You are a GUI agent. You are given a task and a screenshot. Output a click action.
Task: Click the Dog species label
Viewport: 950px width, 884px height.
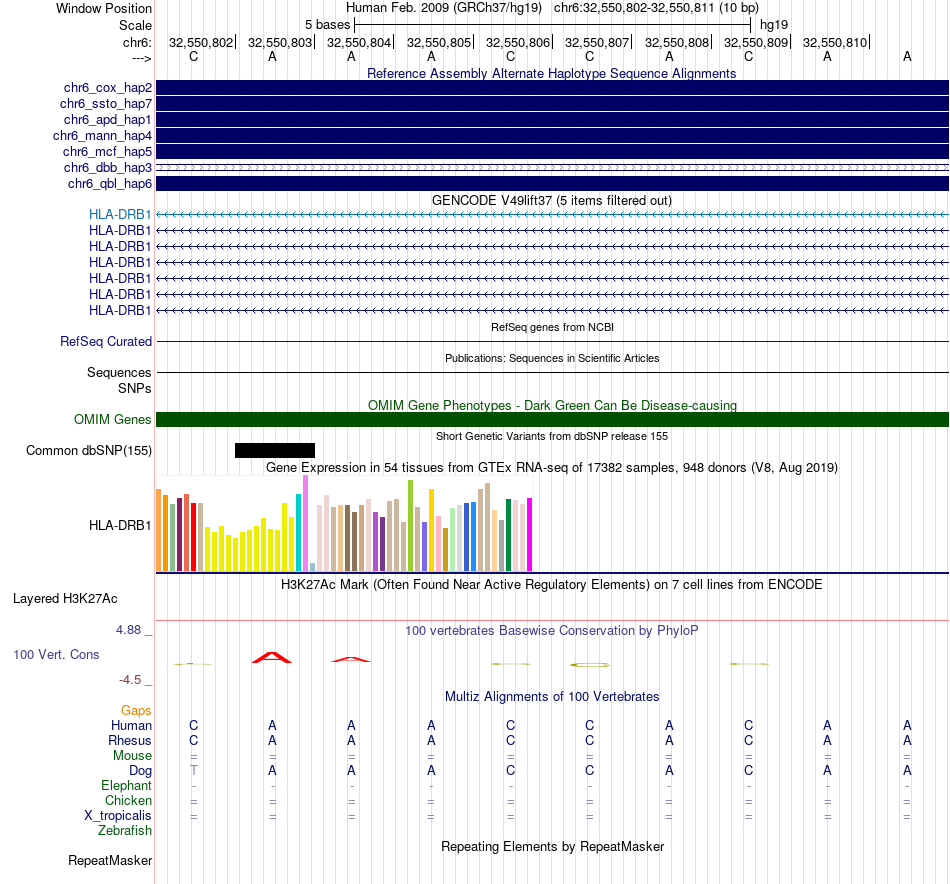pos(140,771)
